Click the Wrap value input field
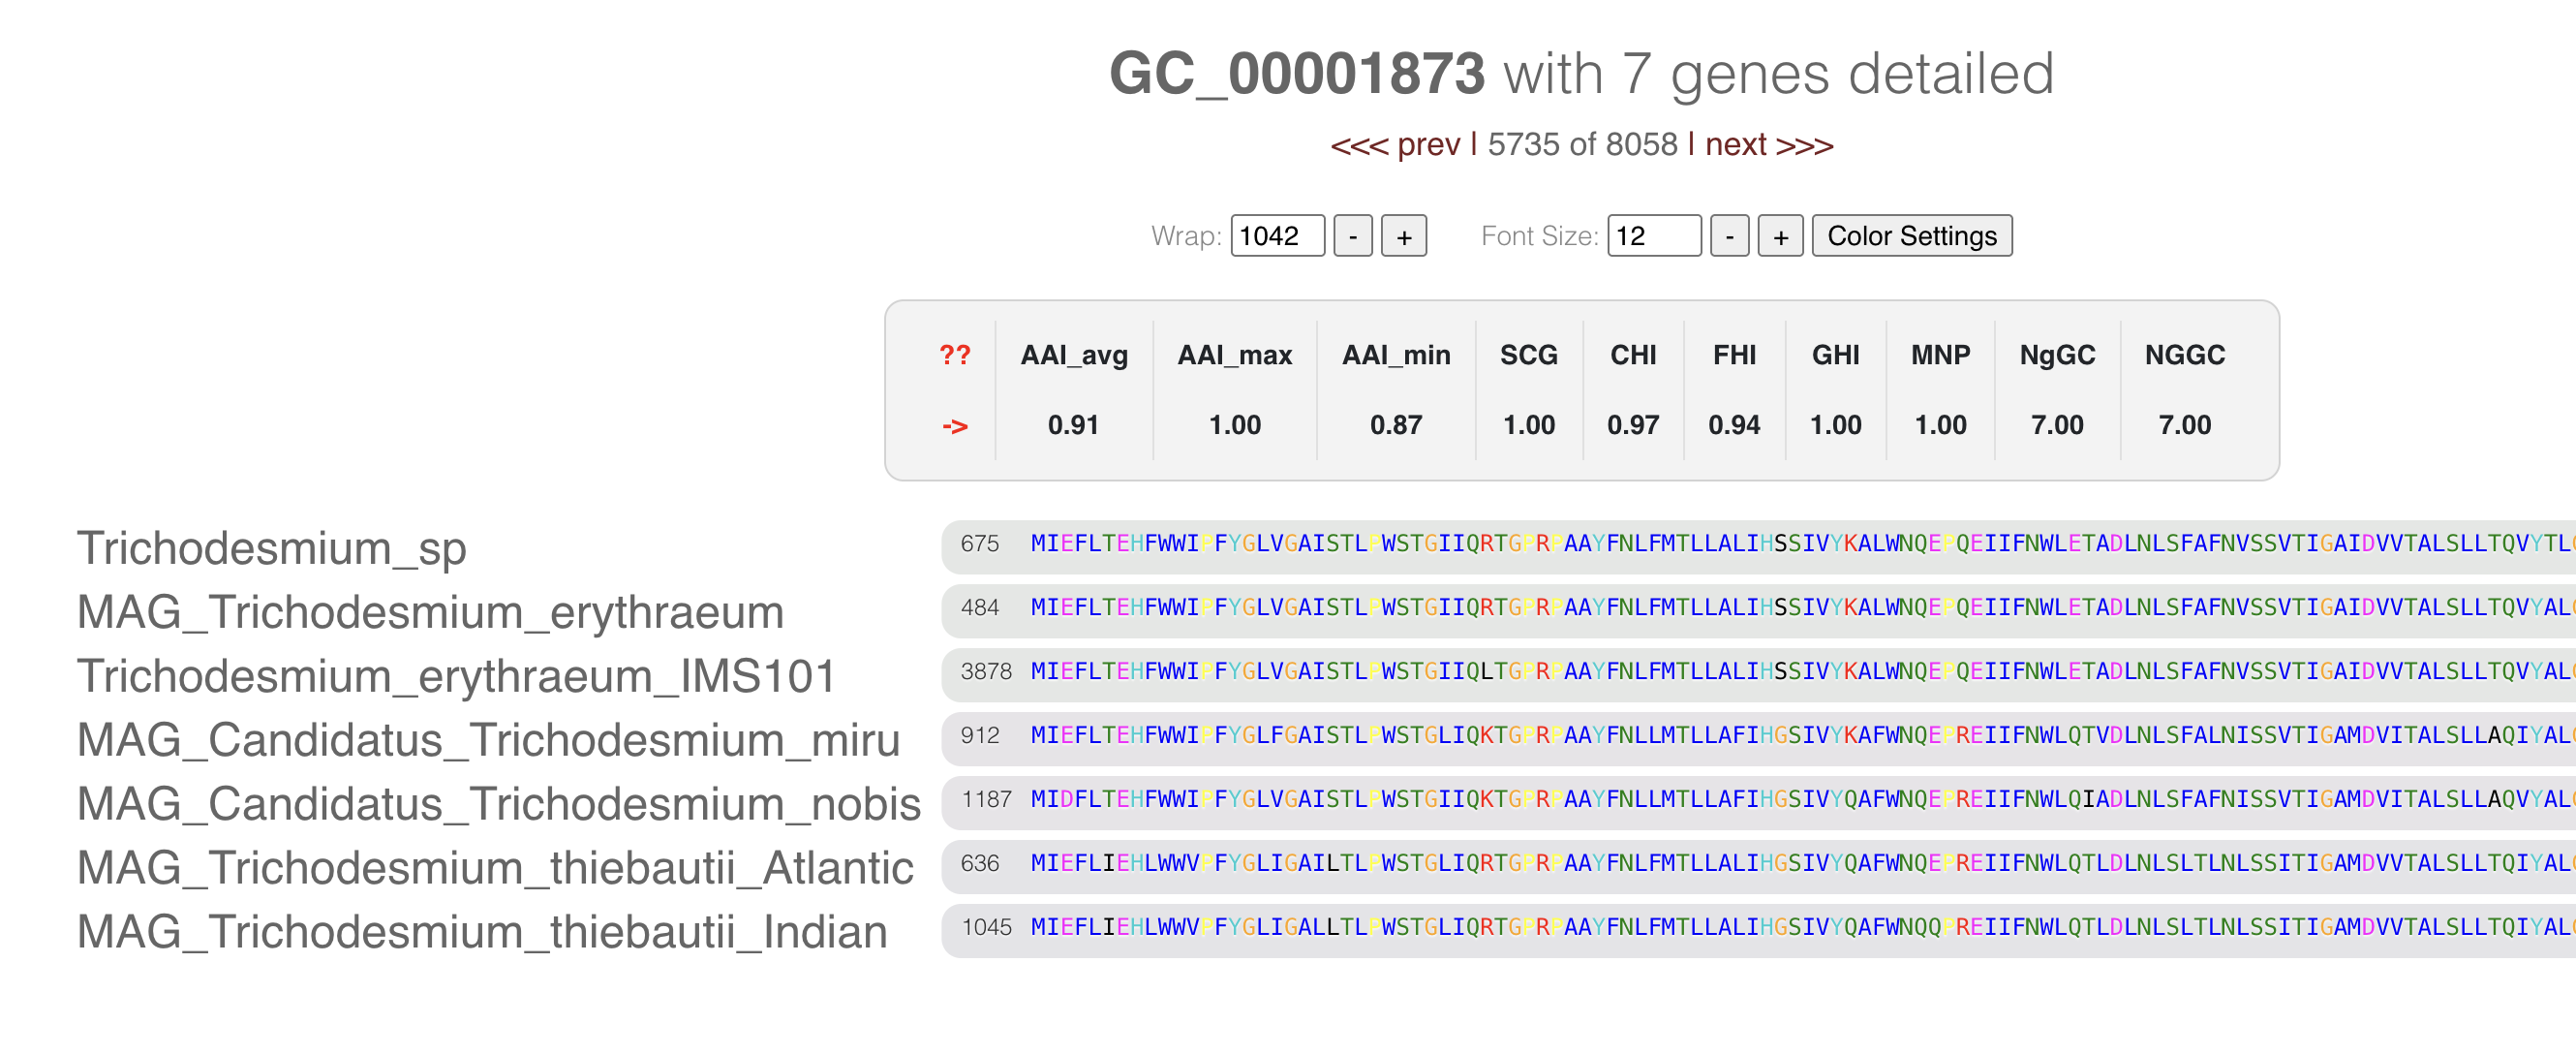Viewport: 2576px width, 1056px height. 1276,236
